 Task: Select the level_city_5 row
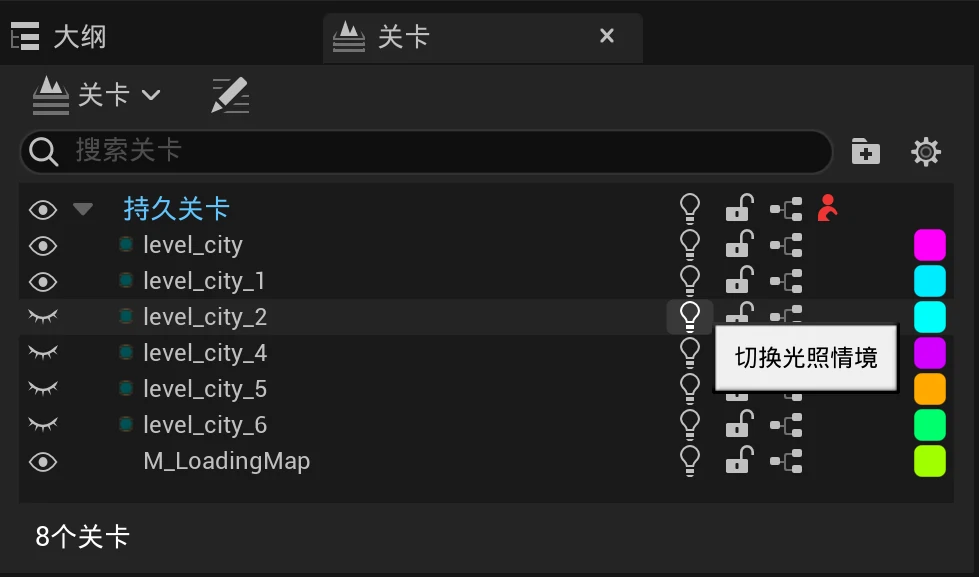pos(486,389)
